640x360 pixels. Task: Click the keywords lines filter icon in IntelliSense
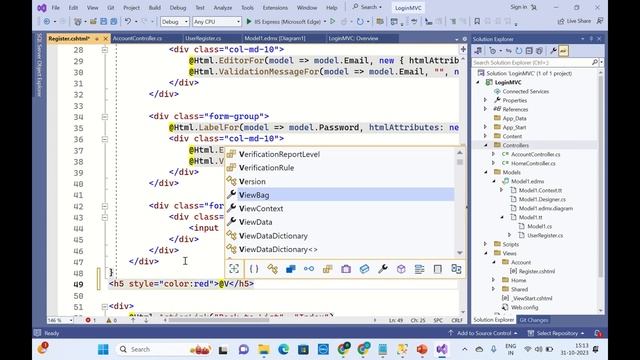419,269
